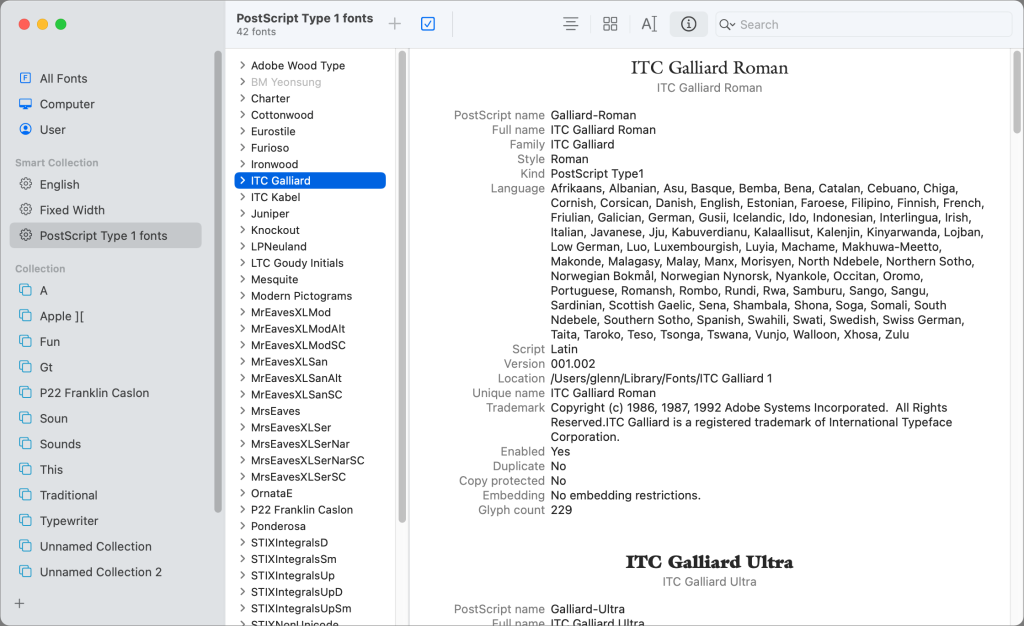Click the gear icon beside PostScript Type 1 fonts
Viewport: 1024px width, 626px height.
click(x=25, y=235)
